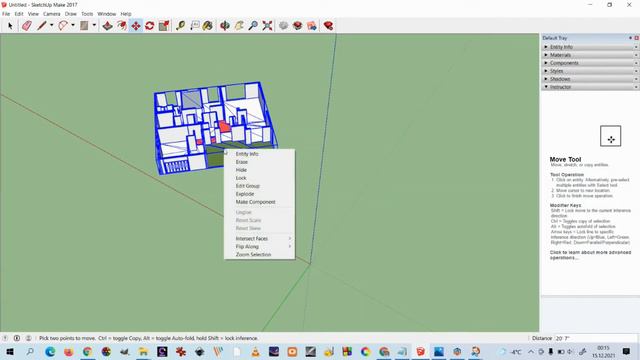Click the Move Tool instructor thumbnail
Image resolution: width=640 pixels, height=360 pixels.
[611, 136]
